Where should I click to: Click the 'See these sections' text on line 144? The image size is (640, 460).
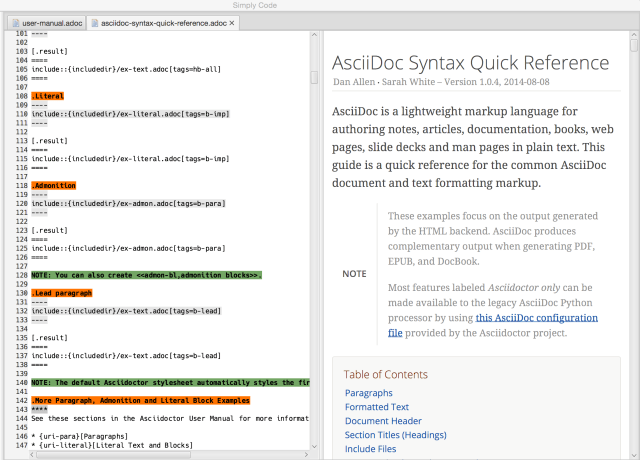pos(171,418)
